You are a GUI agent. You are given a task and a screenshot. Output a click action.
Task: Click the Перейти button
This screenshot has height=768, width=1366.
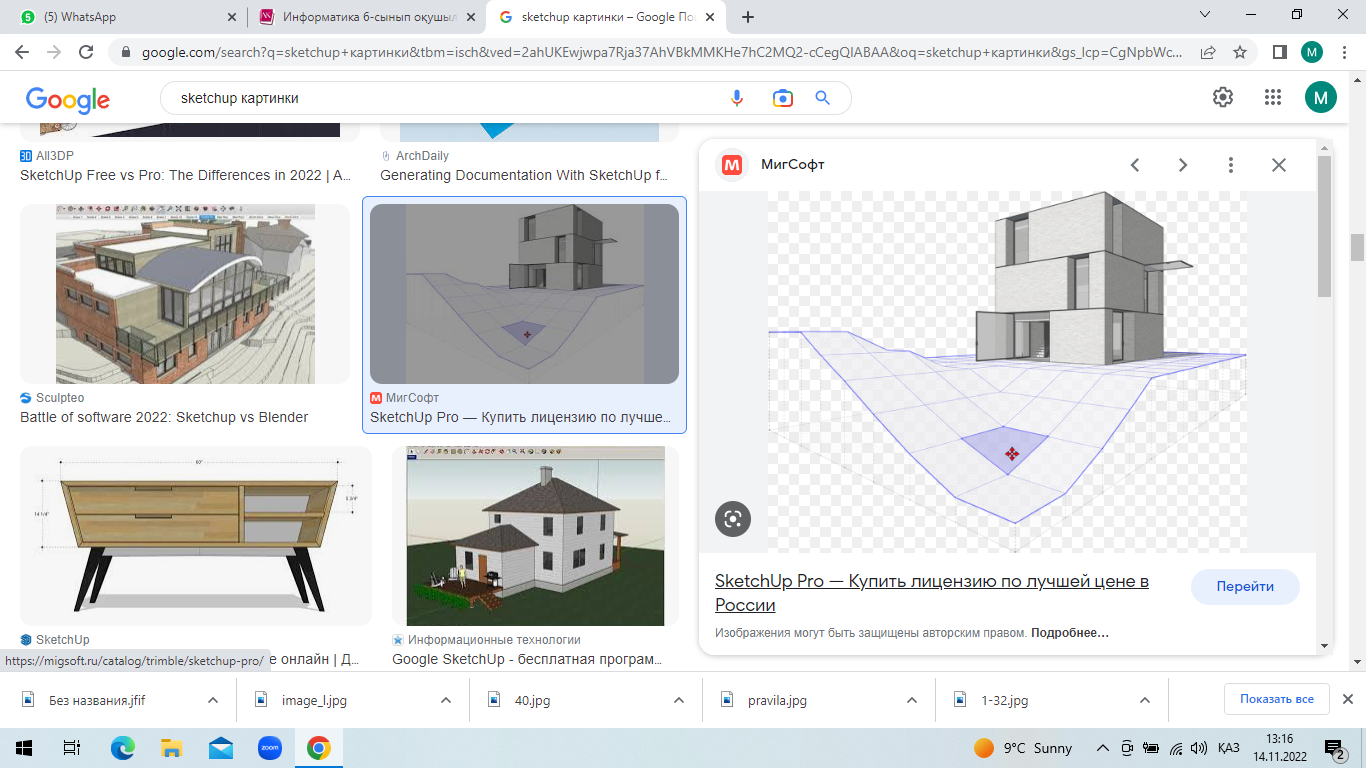(x=1244, y=587)
